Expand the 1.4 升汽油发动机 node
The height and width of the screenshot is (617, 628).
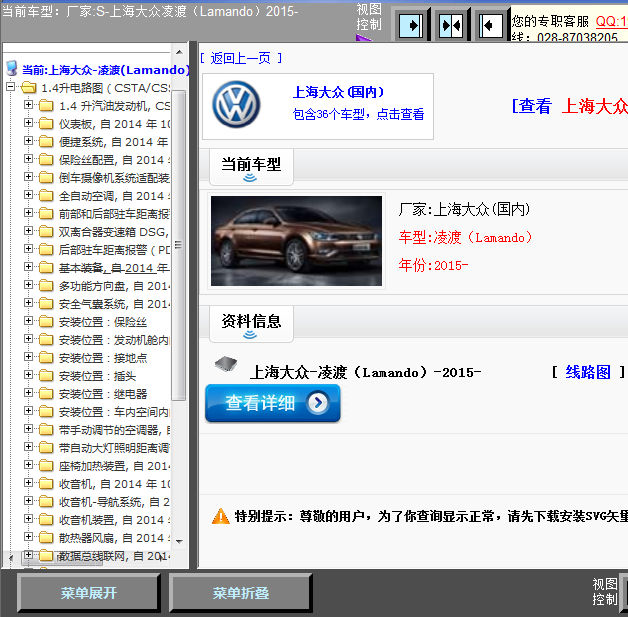pos(28,105)
